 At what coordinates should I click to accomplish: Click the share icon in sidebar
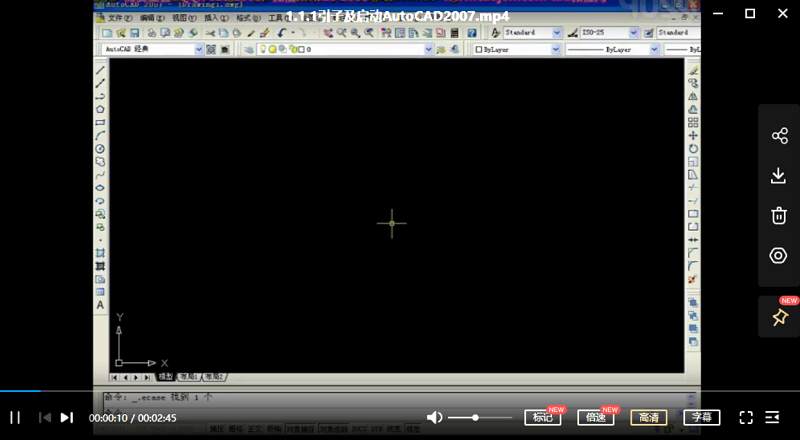tap(779, 136)
